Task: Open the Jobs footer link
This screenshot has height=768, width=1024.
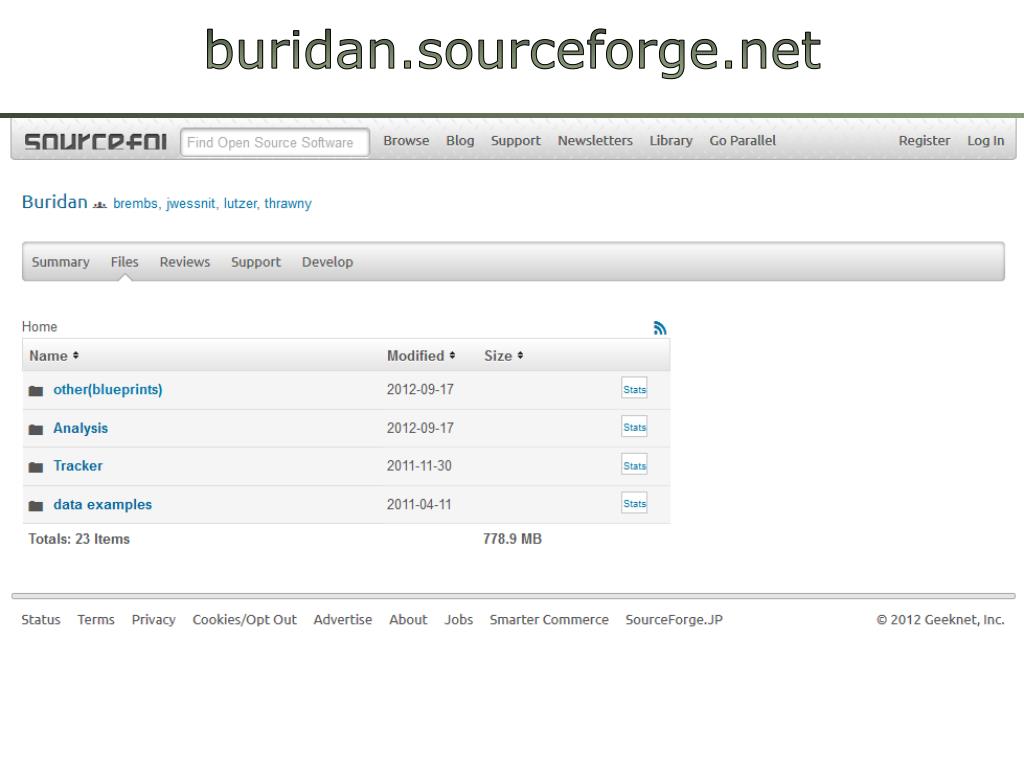Action: pos(458,619)
